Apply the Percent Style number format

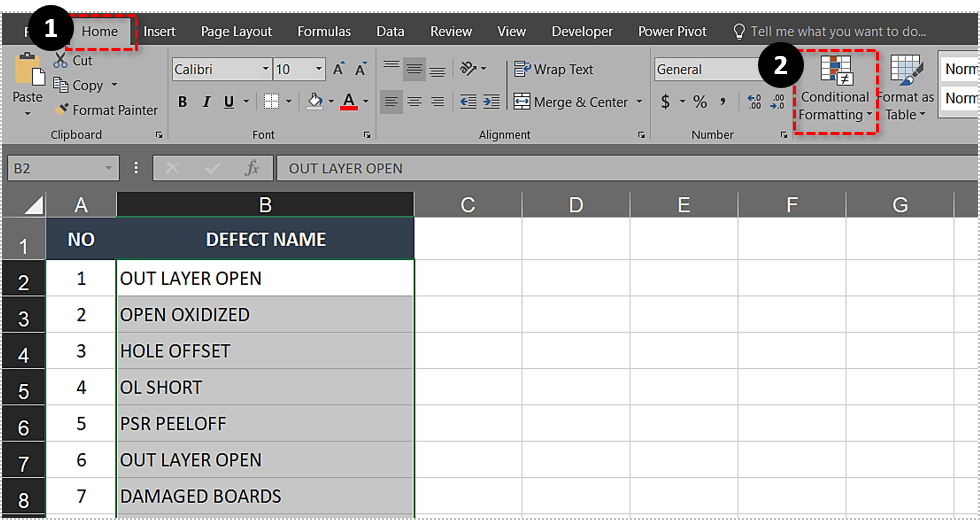tap(700, 102)
